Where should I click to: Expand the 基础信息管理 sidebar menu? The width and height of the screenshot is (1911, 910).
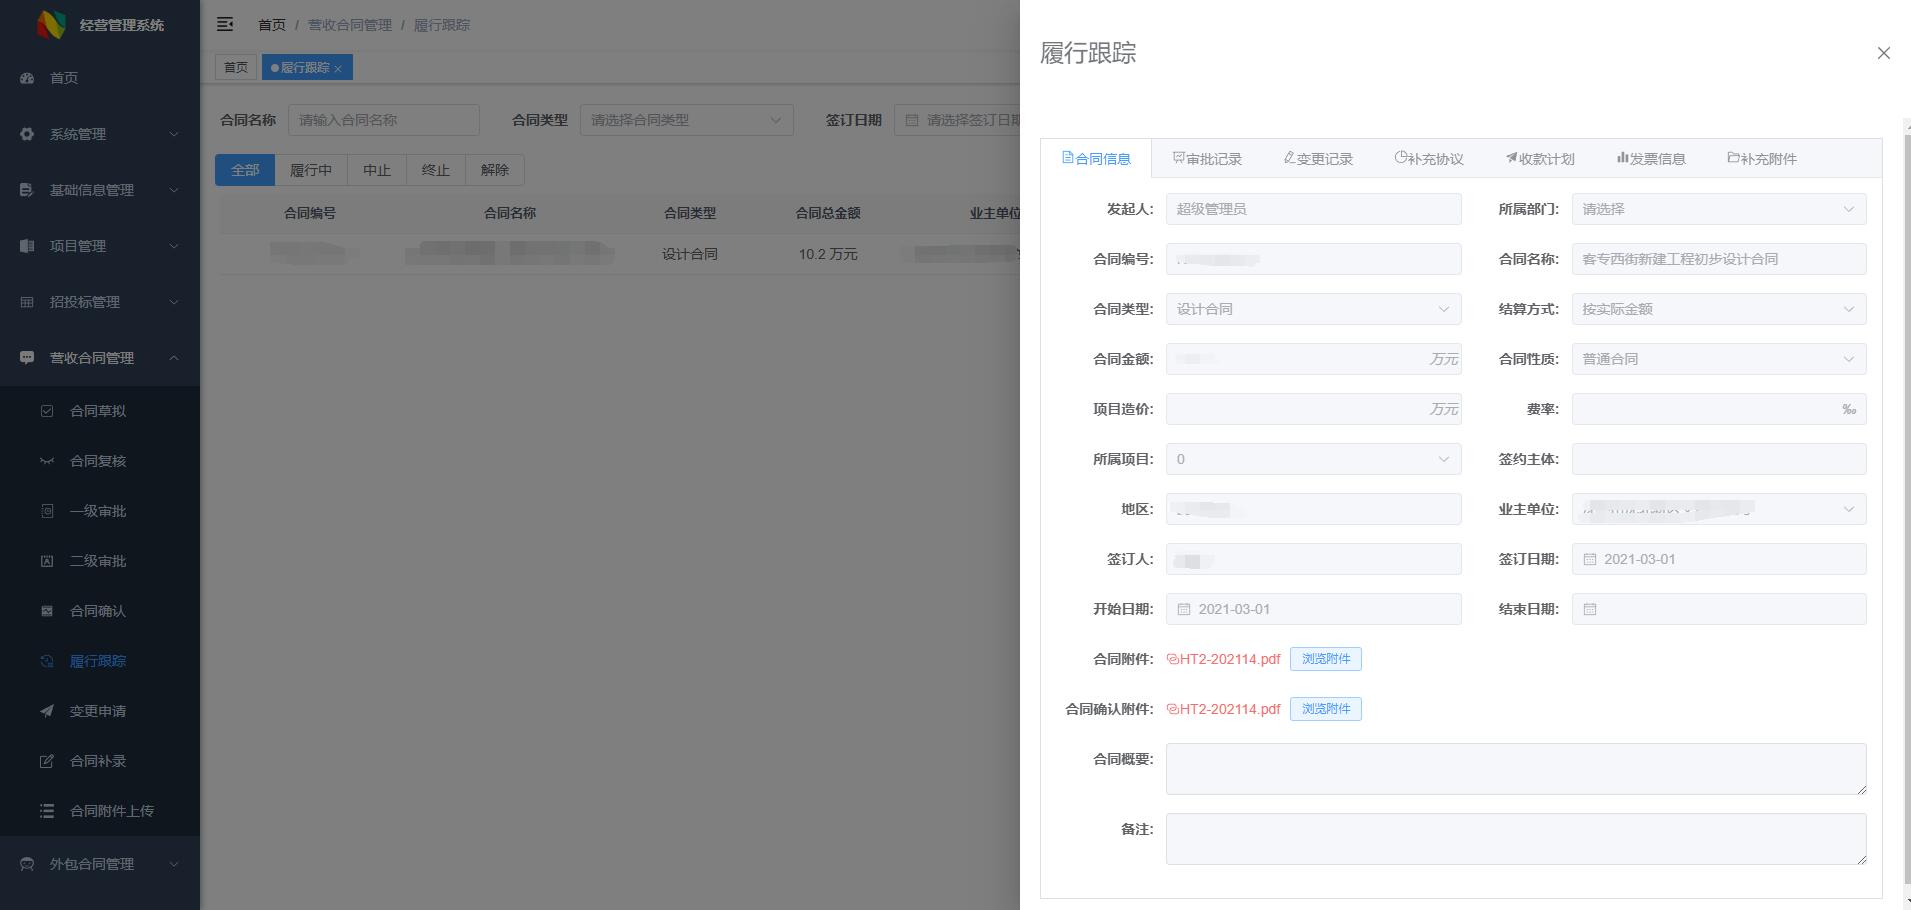pos(173,190)
